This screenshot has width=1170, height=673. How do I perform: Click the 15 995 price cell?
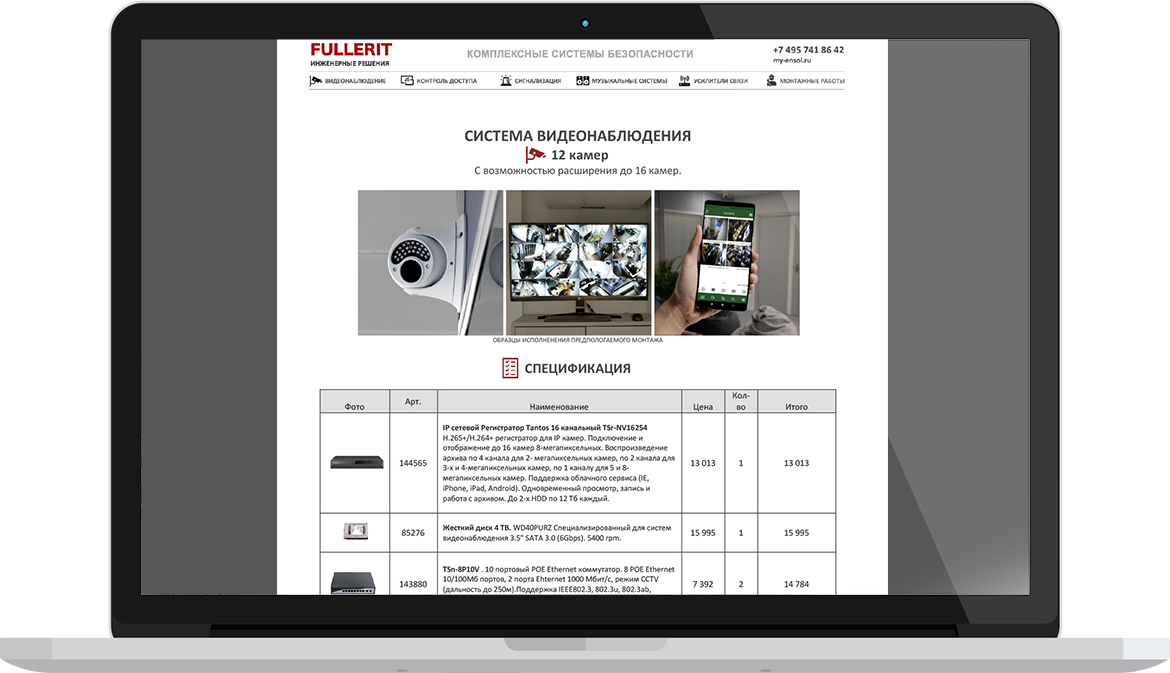pyautogui.click(x=703, y=533)
